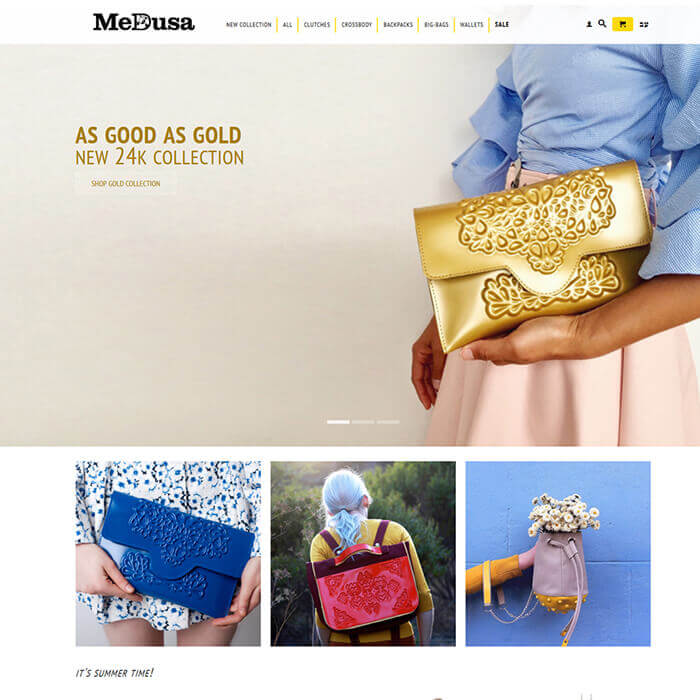Open the red backpack thumbnail

tap(363, 554)
